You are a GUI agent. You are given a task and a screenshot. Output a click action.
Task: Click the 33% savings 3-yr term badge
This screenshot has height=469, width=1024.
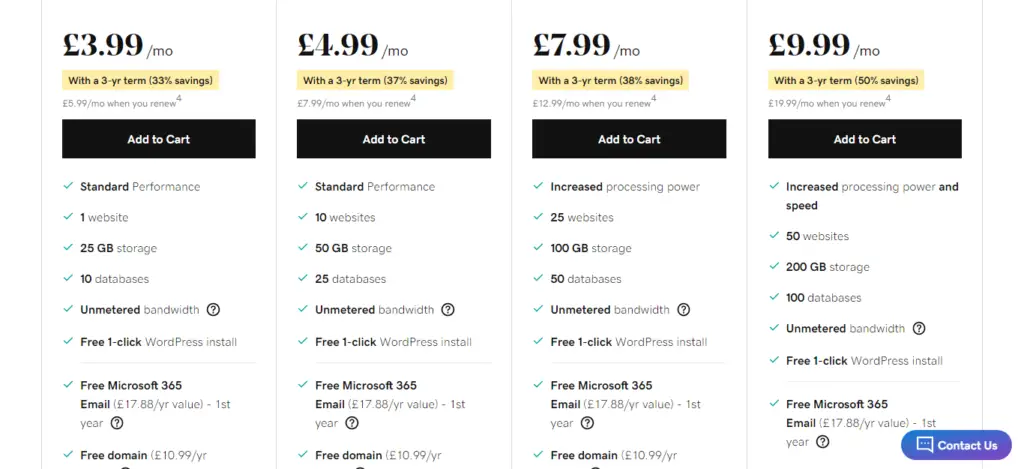click(140, 80)
